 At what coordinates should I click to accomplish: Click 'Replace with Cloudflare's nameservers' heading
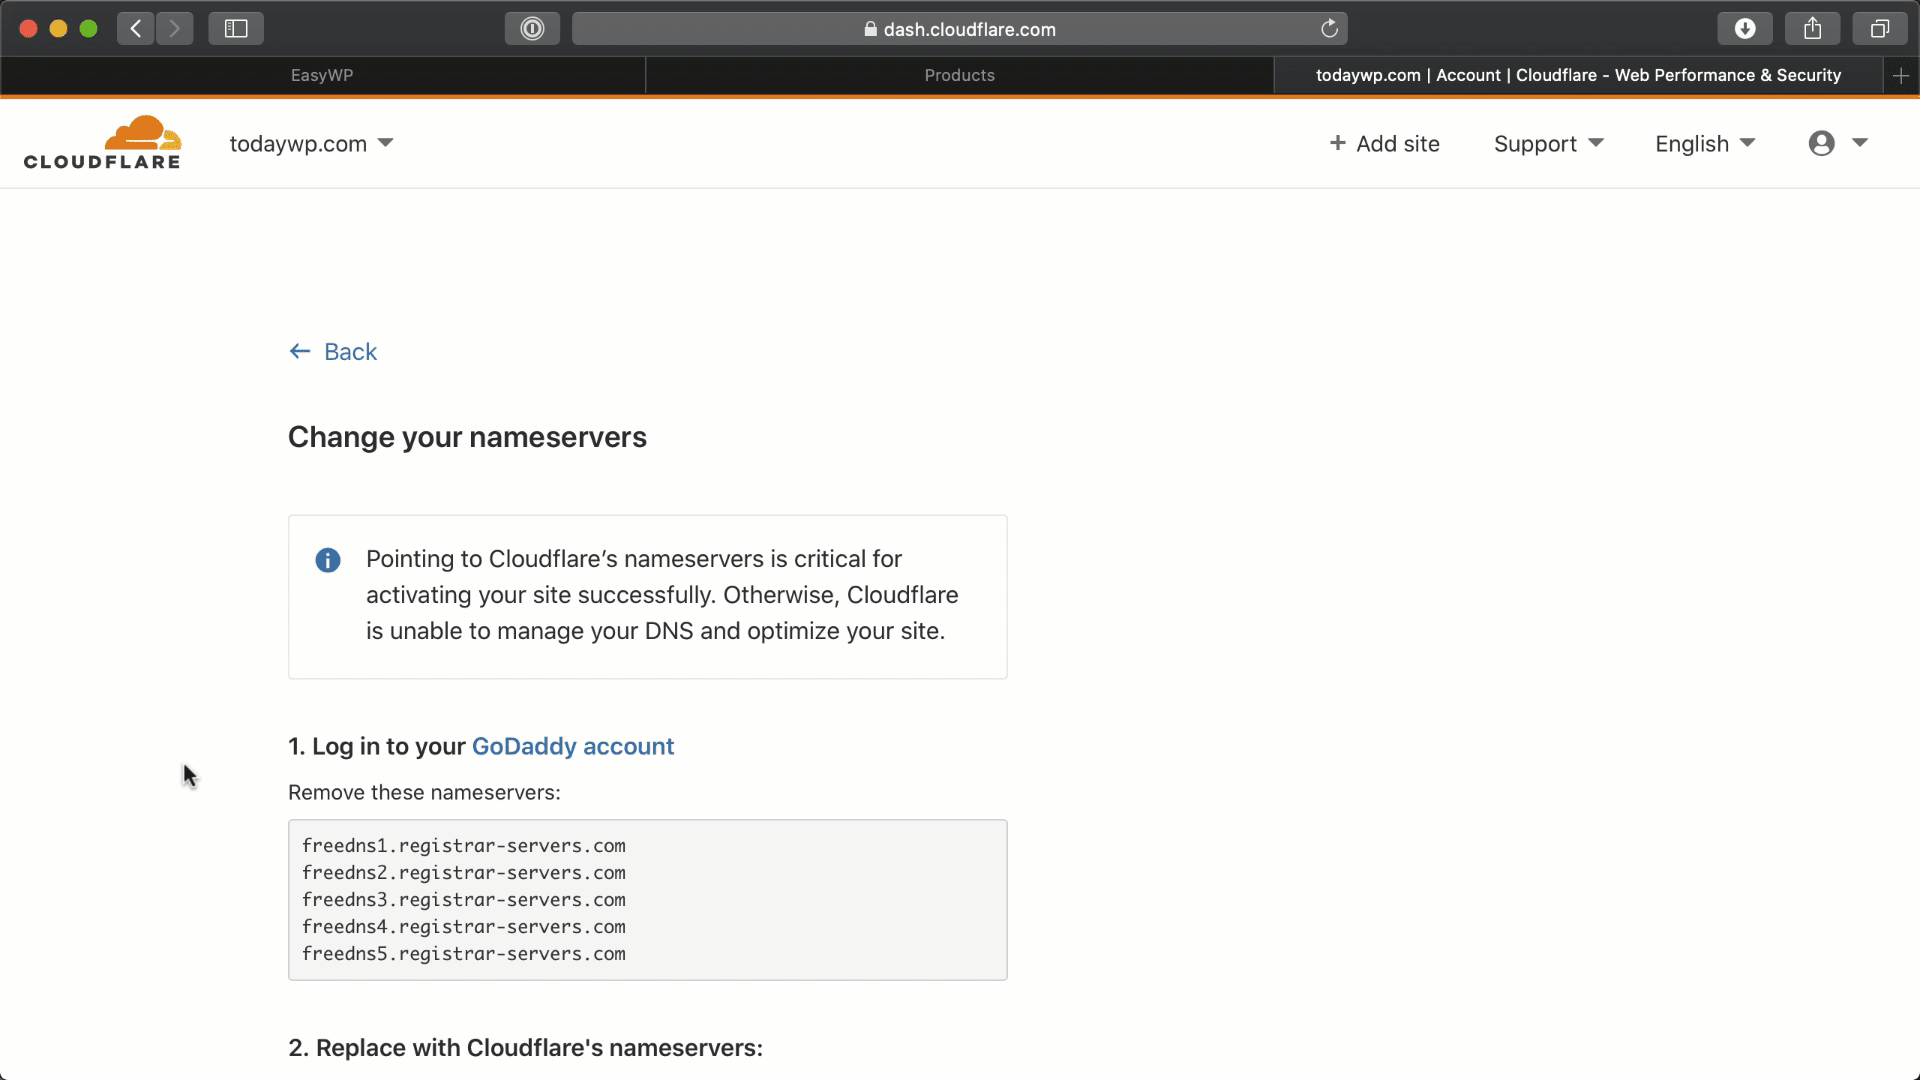(525, 1048)
